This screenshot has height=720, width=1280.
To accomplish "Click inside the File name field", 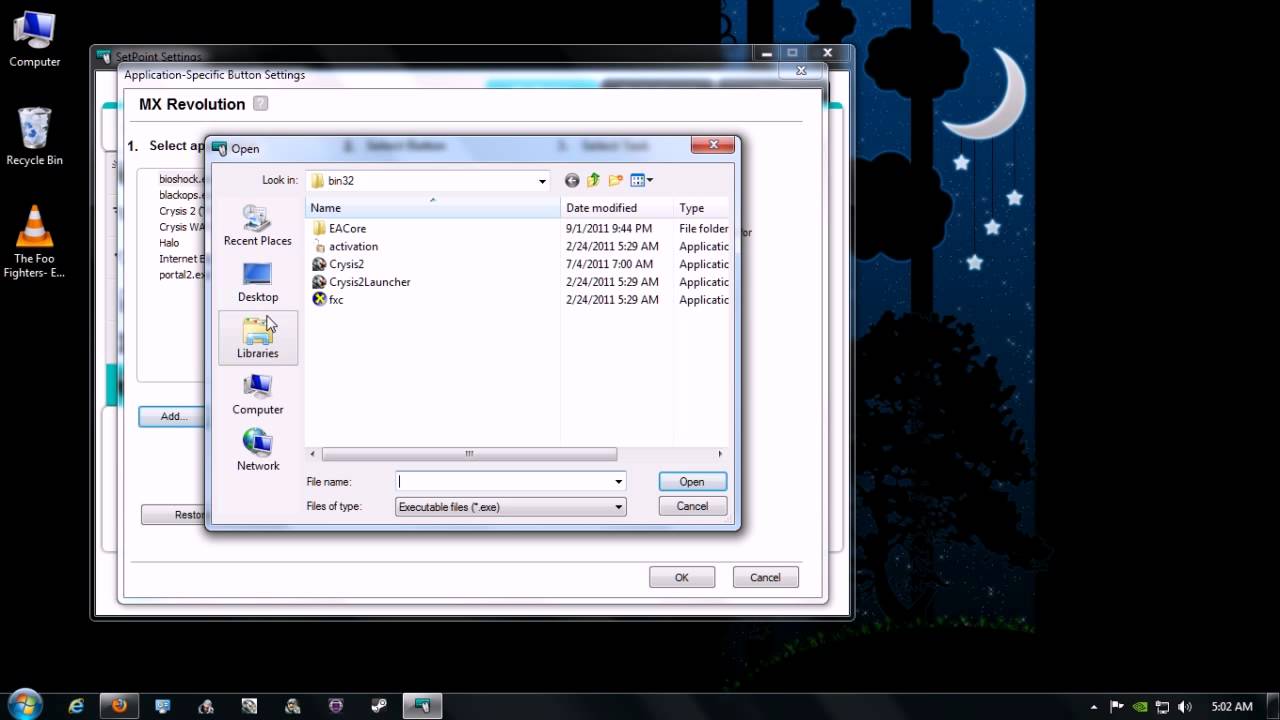I will pyautogui.click(x=503, y=482).
